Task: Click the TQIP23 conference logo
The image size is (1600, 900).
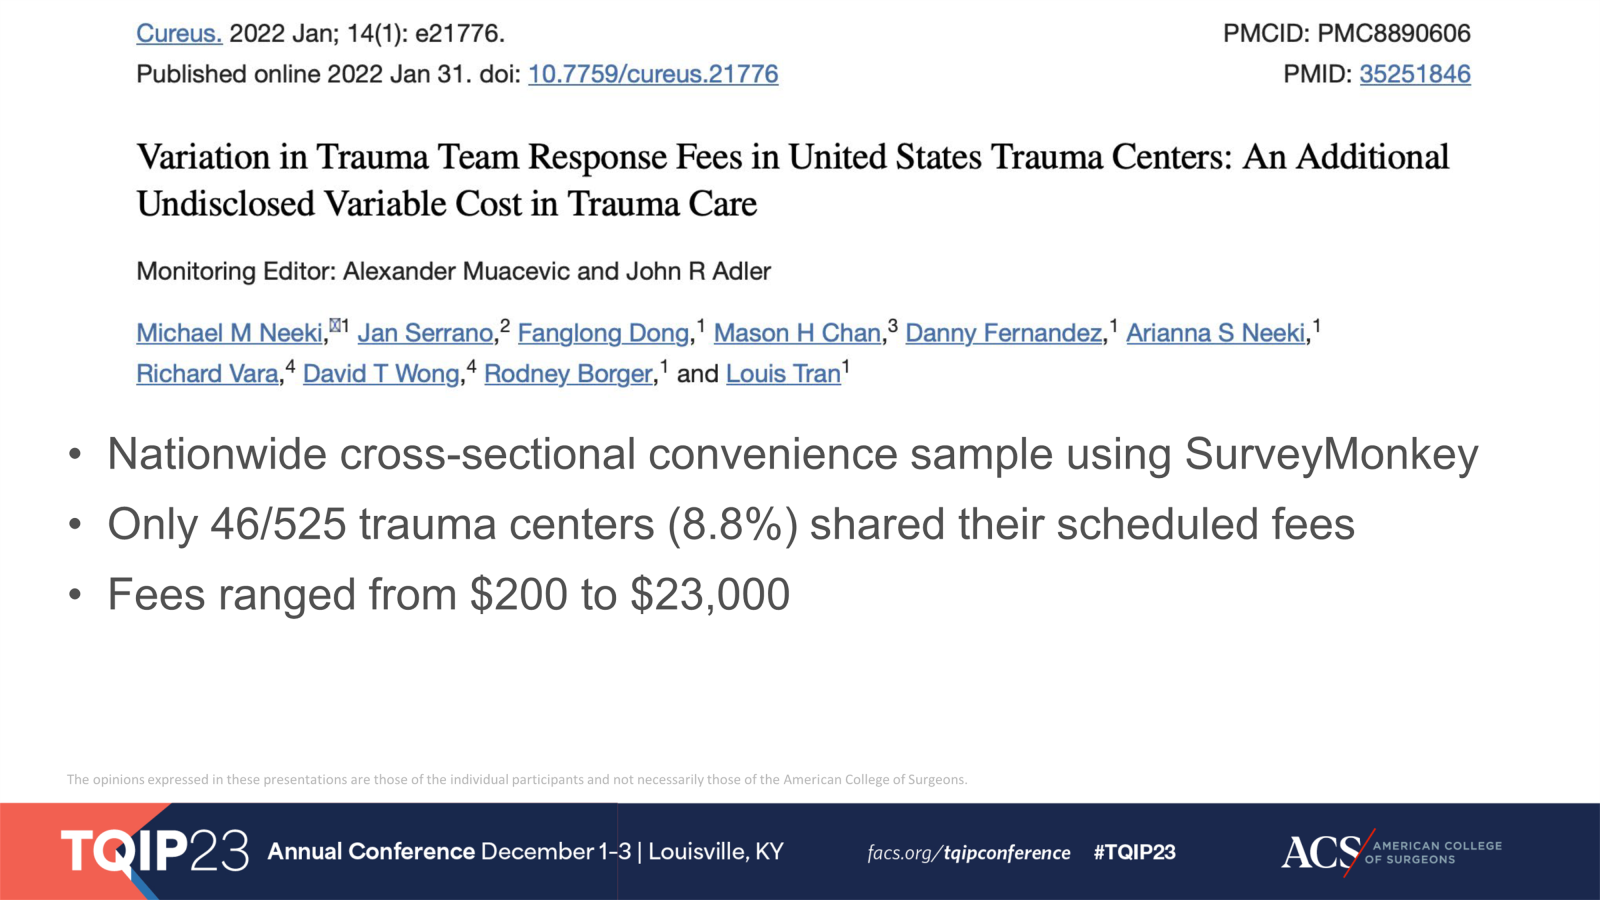Action: pyautogui.click(x=155, y=851)
